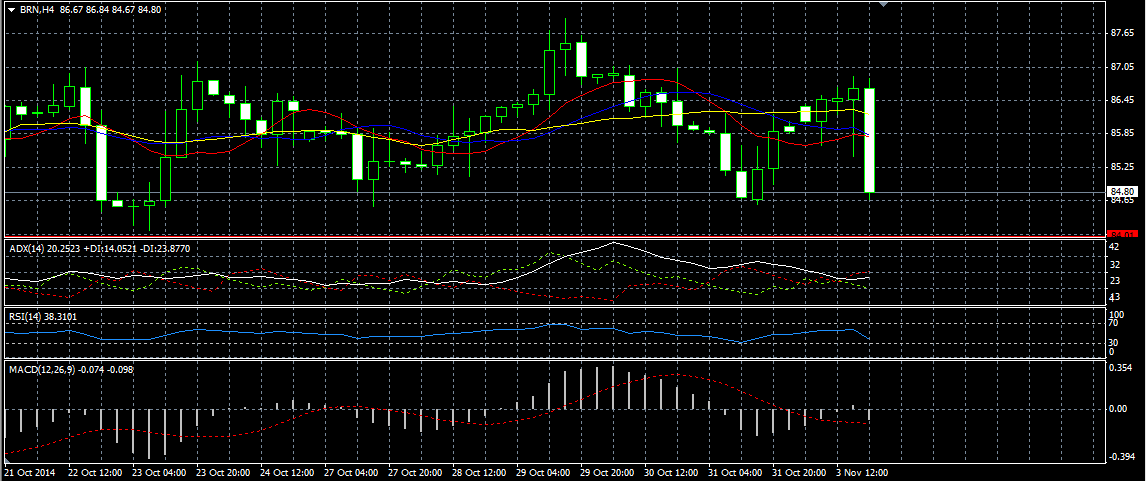Image resolution: width=1146 pixels, height=481 pixels.
Task: Click the 87.05 price axis value
Action: pyautogui.click(x=1122, y=67)
